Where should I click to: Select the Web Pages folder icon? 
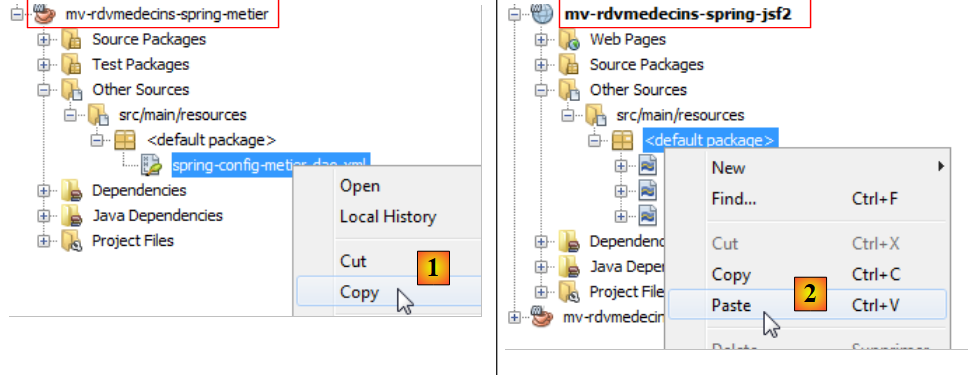[568, 40]
